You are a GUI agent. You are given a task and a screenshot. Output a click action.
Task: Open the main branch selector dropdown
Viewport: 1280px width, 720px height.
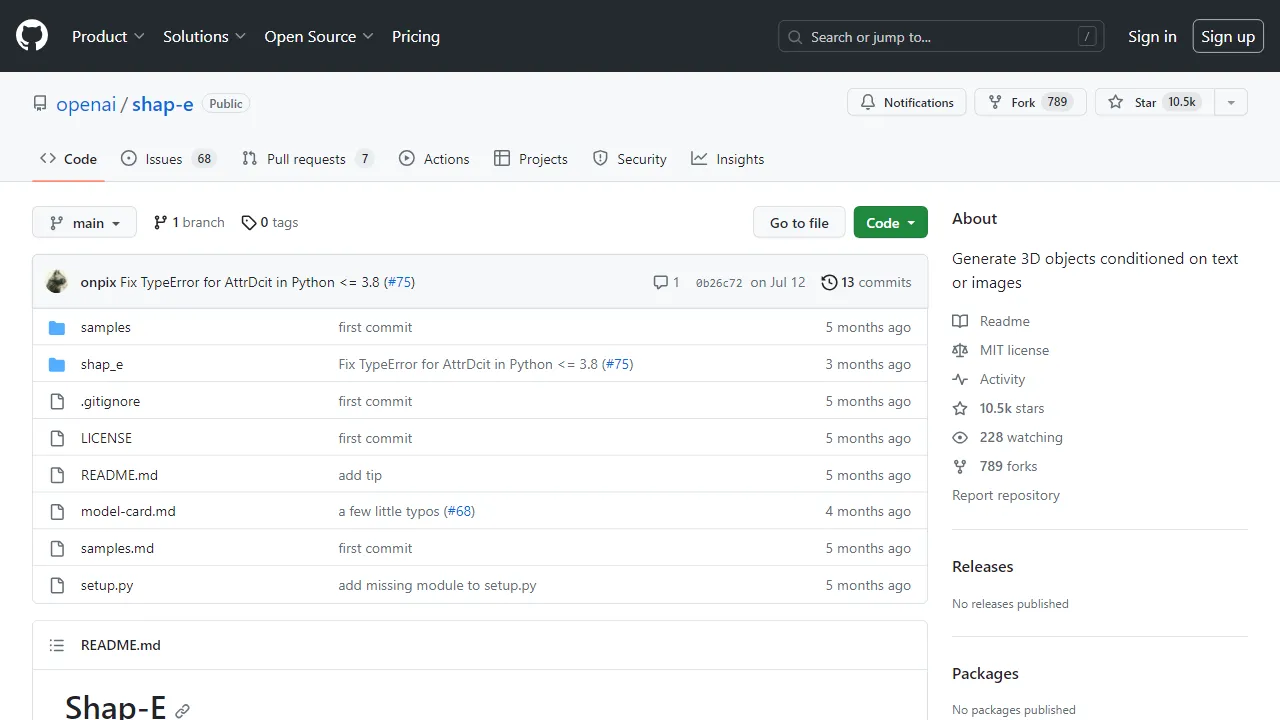click(x=84, y=223)
